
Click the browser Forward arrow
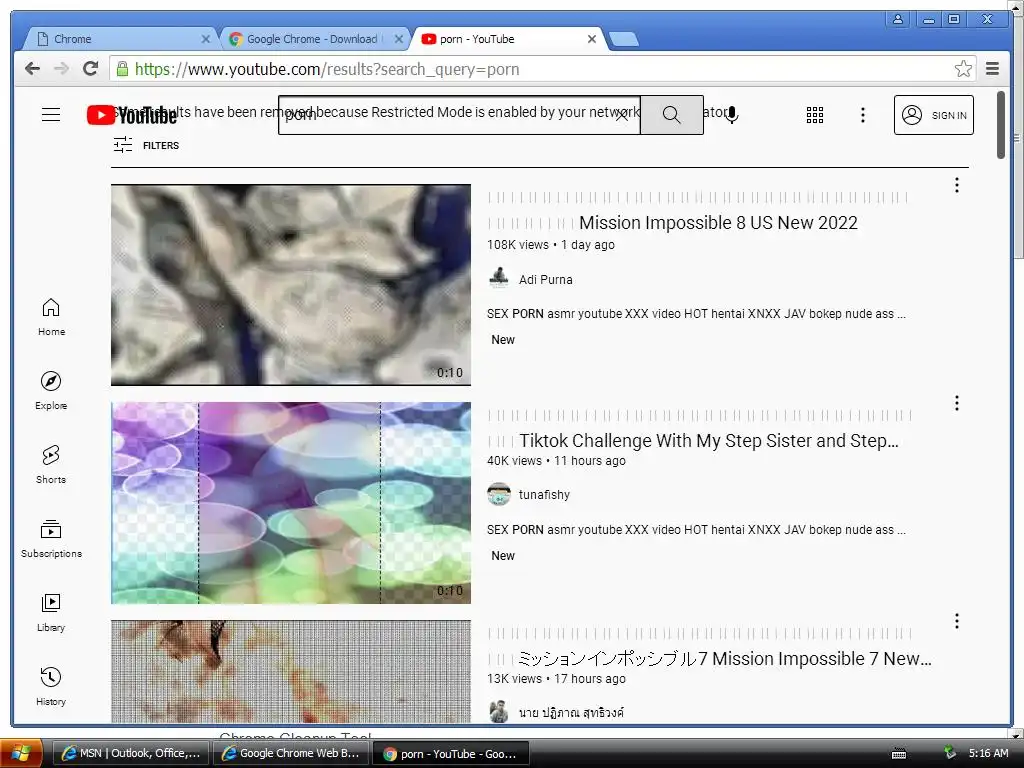(x=61, y=69)
